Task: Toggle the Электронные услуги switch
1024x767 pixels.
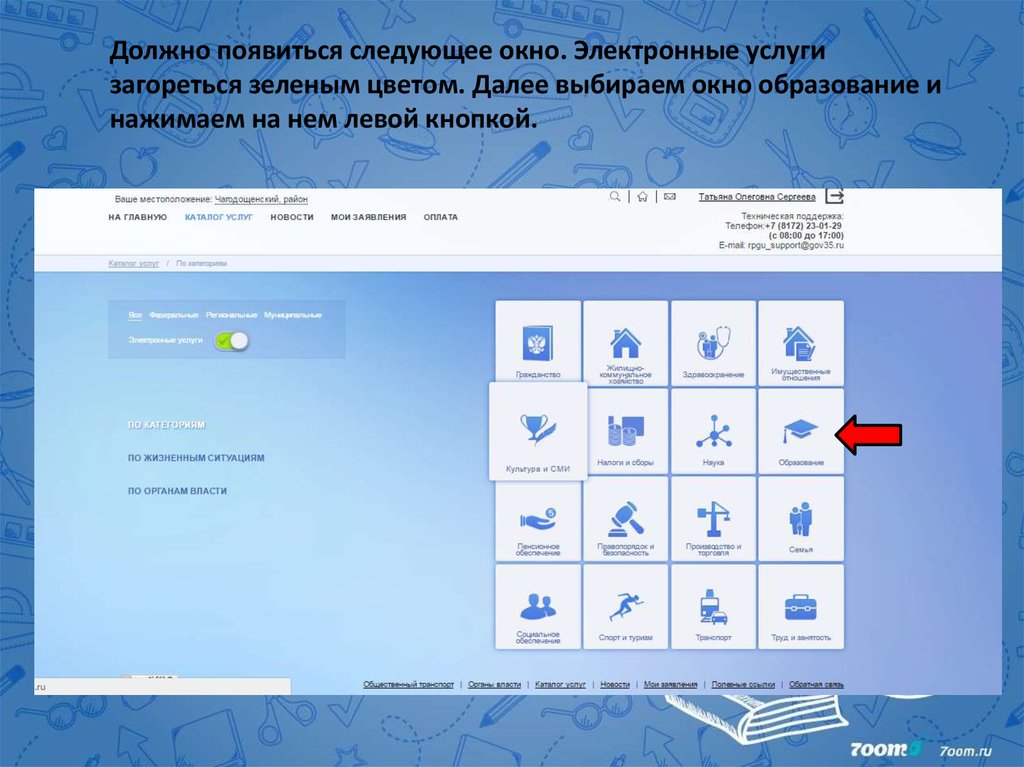Action: 230,341
